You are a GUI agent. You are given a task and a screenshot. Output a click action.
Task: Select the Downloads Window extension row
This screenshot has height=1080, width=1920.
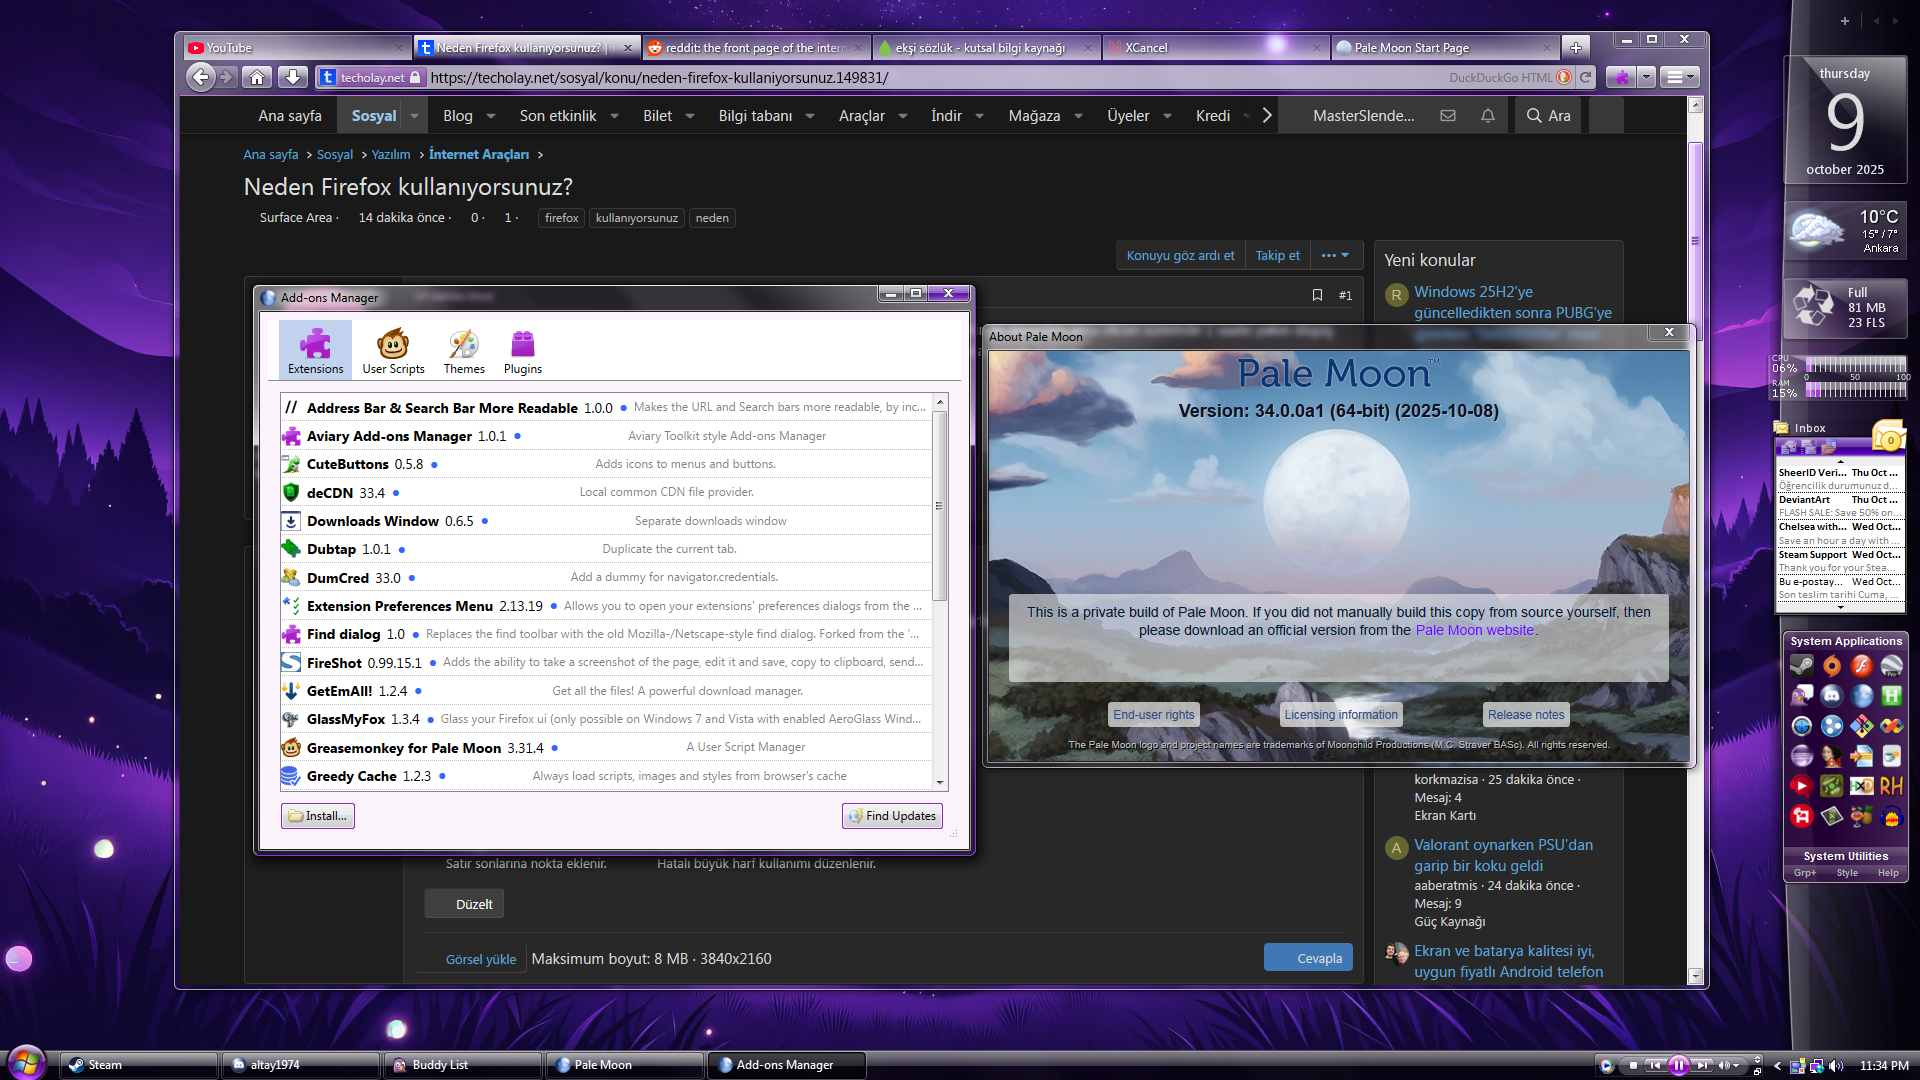(x=606, y=521)
